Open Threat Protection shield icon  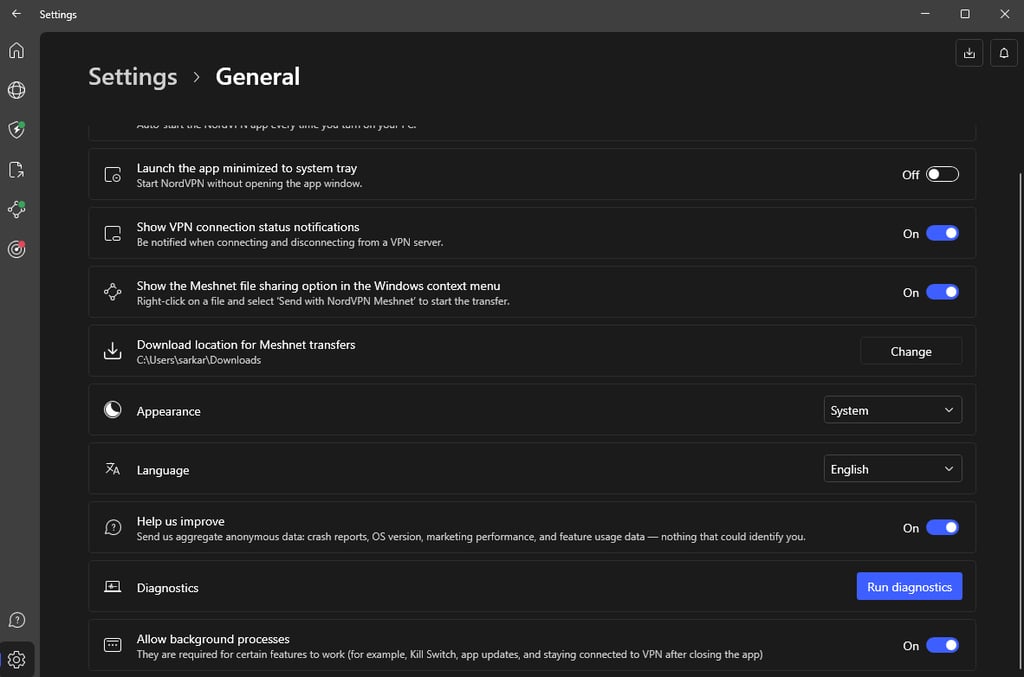(x=16, y=129)
